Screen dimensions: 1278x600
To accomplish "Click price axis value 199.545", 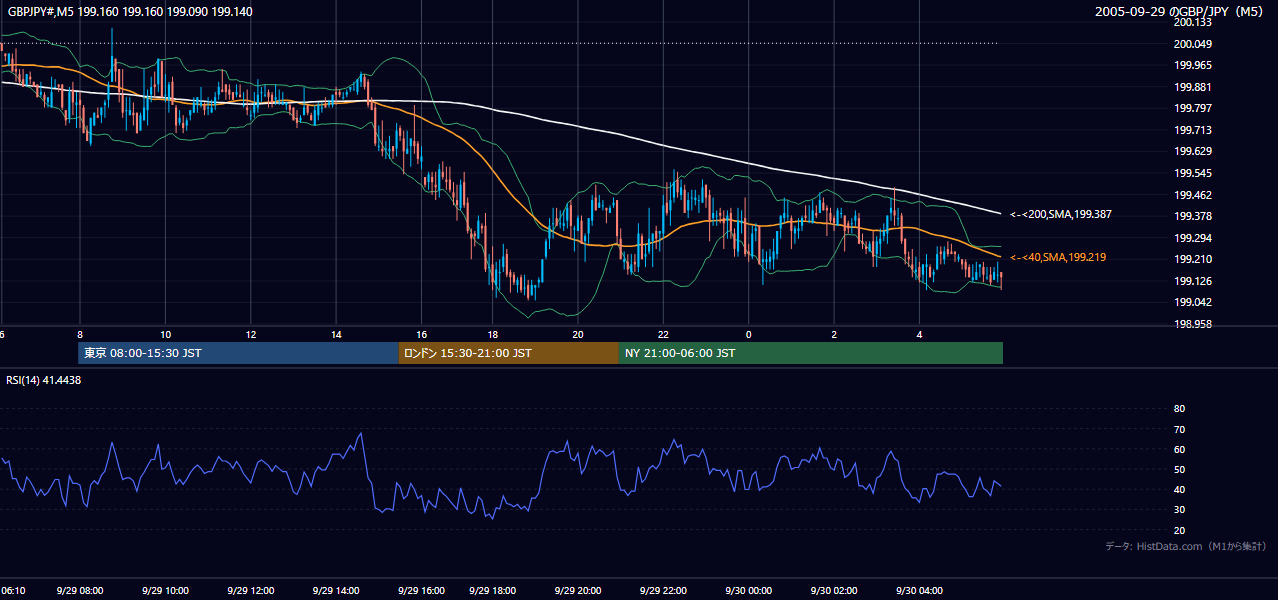I will tap(1193, 173).
